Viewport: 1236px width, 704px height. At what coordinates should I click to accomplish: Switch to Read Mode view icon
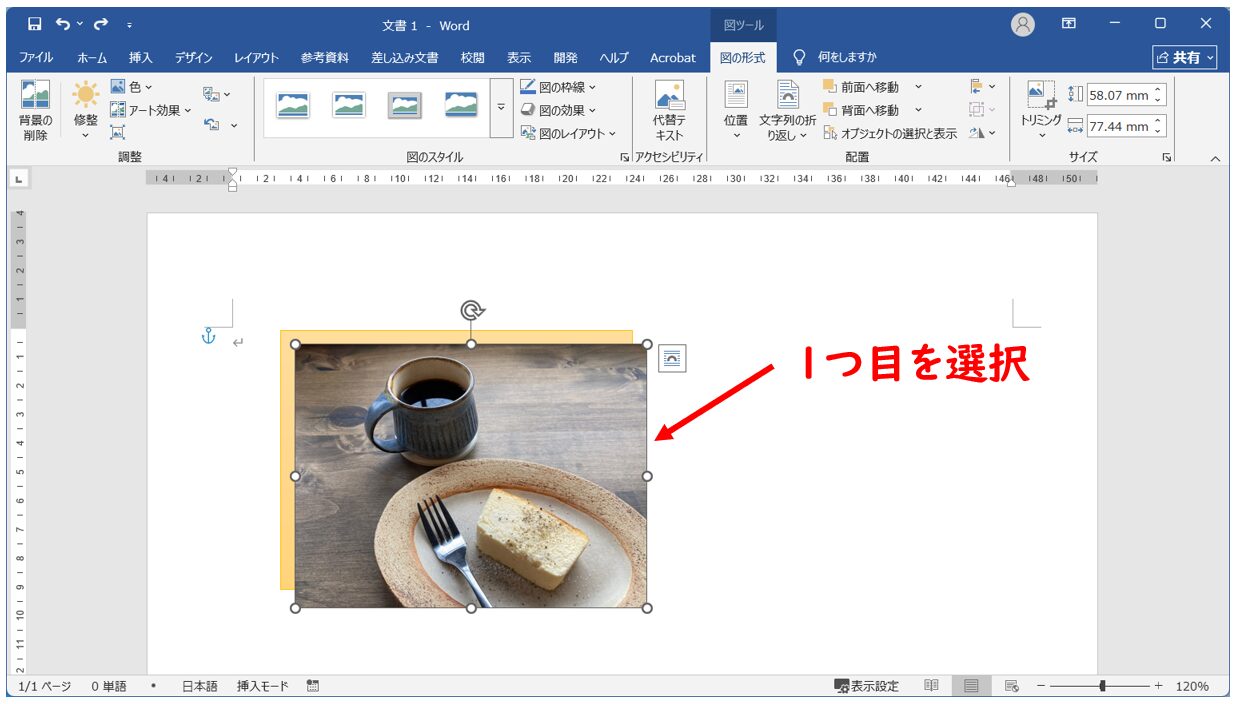[x=931, y=686]
